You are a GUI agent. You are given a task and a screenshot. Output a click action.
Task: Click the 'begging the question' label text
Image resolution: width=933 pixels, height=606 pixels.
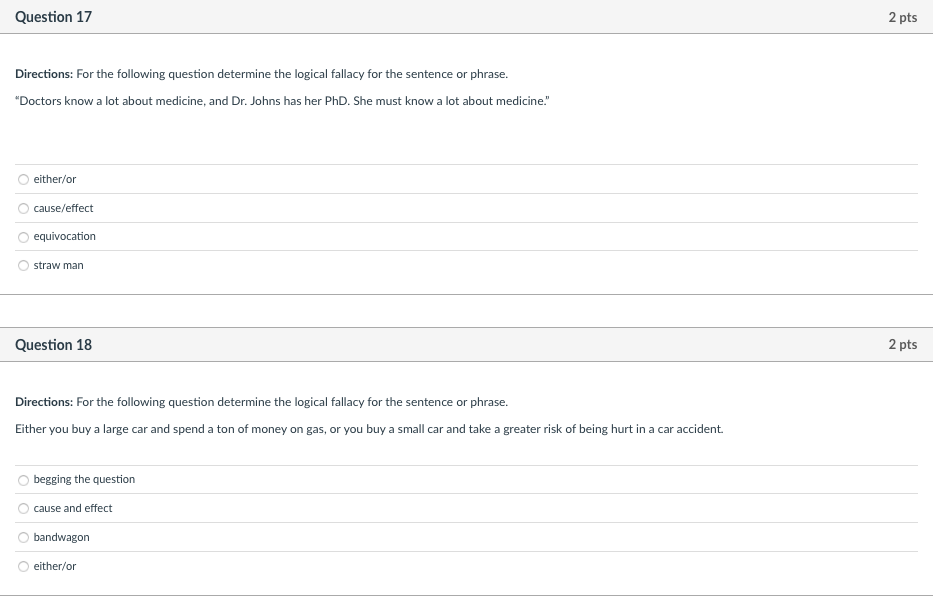84,479
